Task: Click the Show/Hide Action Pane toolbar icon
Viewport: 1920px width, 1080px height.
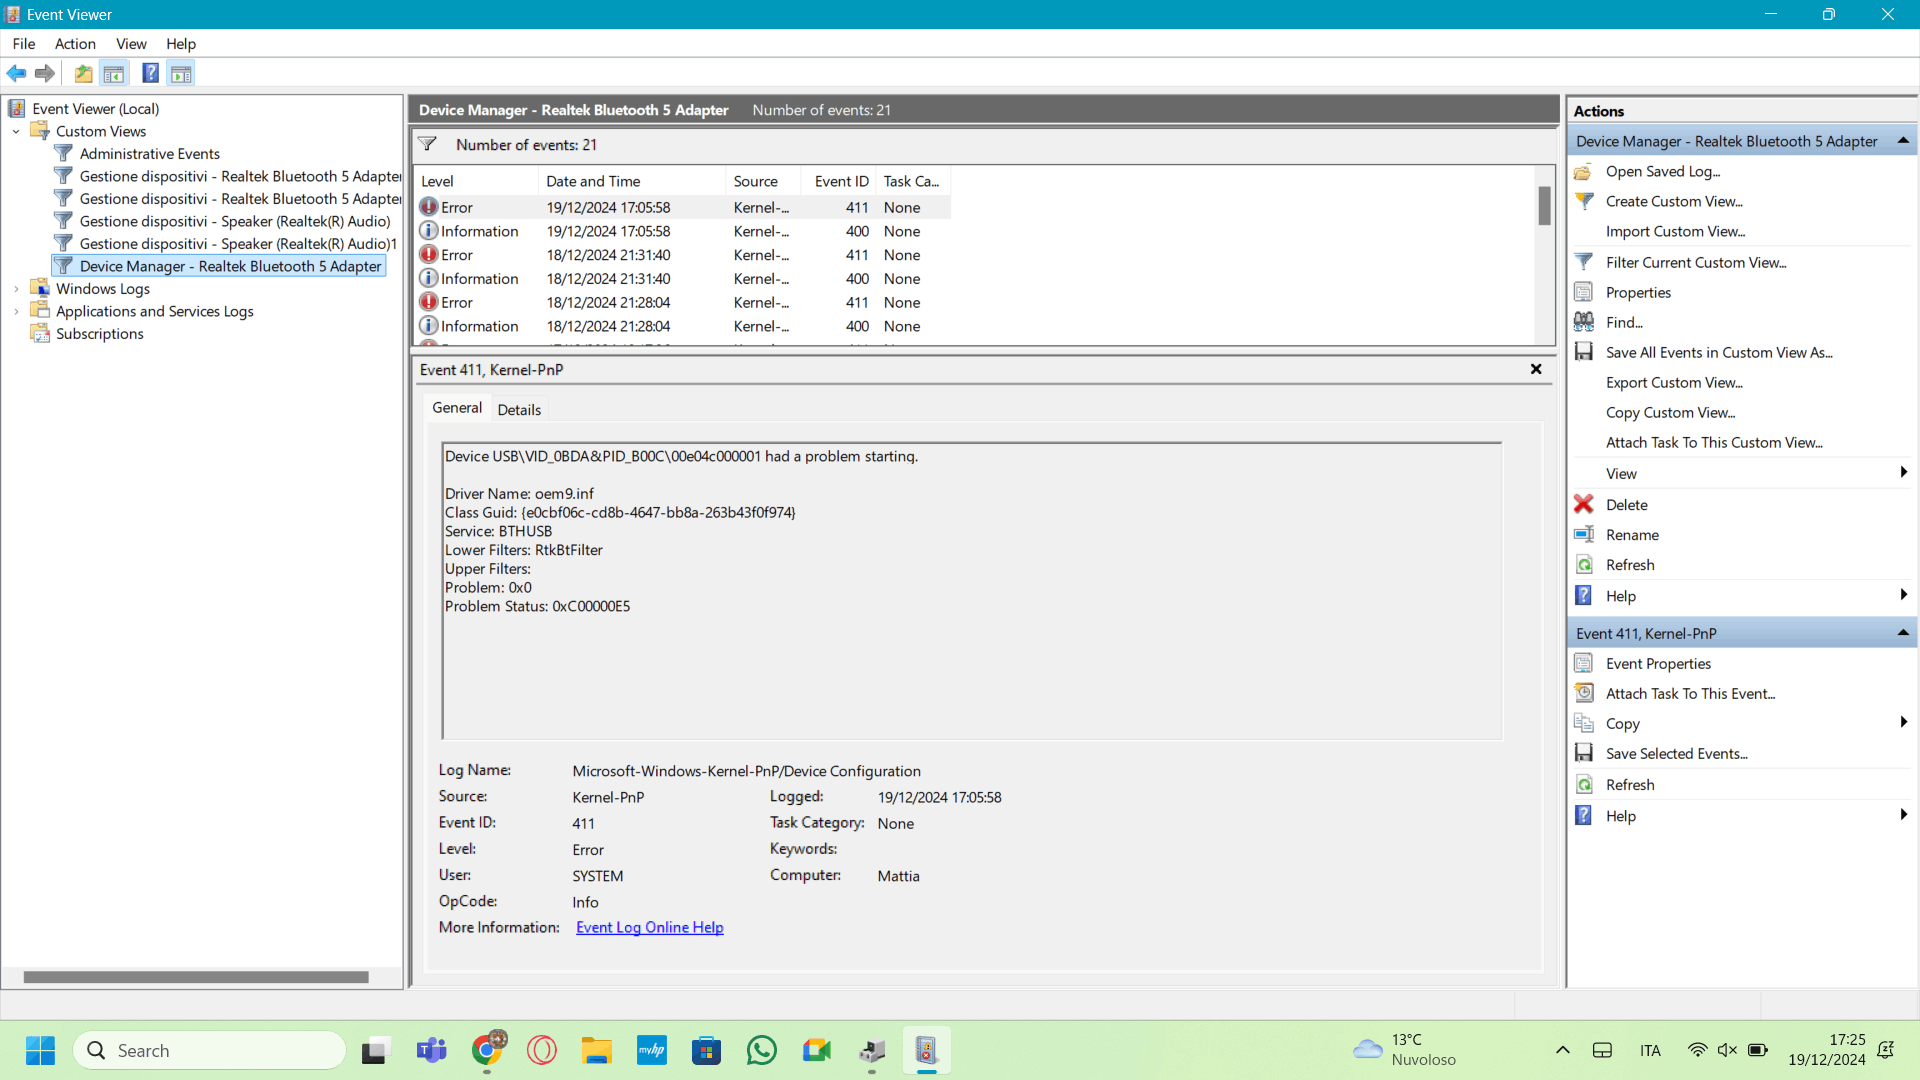Action: pos(181,73)
